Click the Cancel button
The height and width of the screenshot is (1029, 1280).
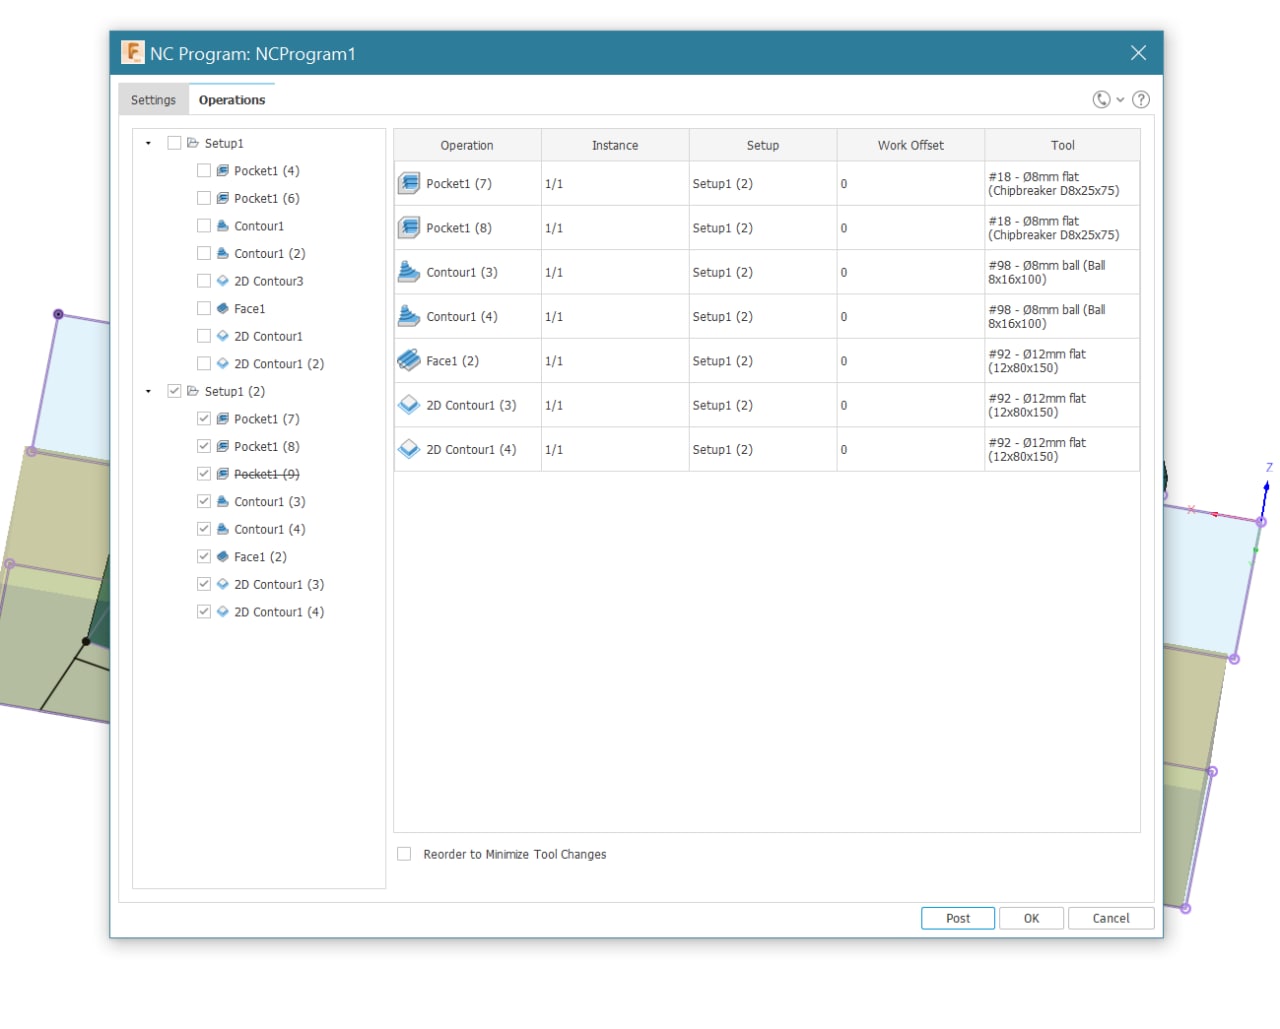[x=1111, y=918]
